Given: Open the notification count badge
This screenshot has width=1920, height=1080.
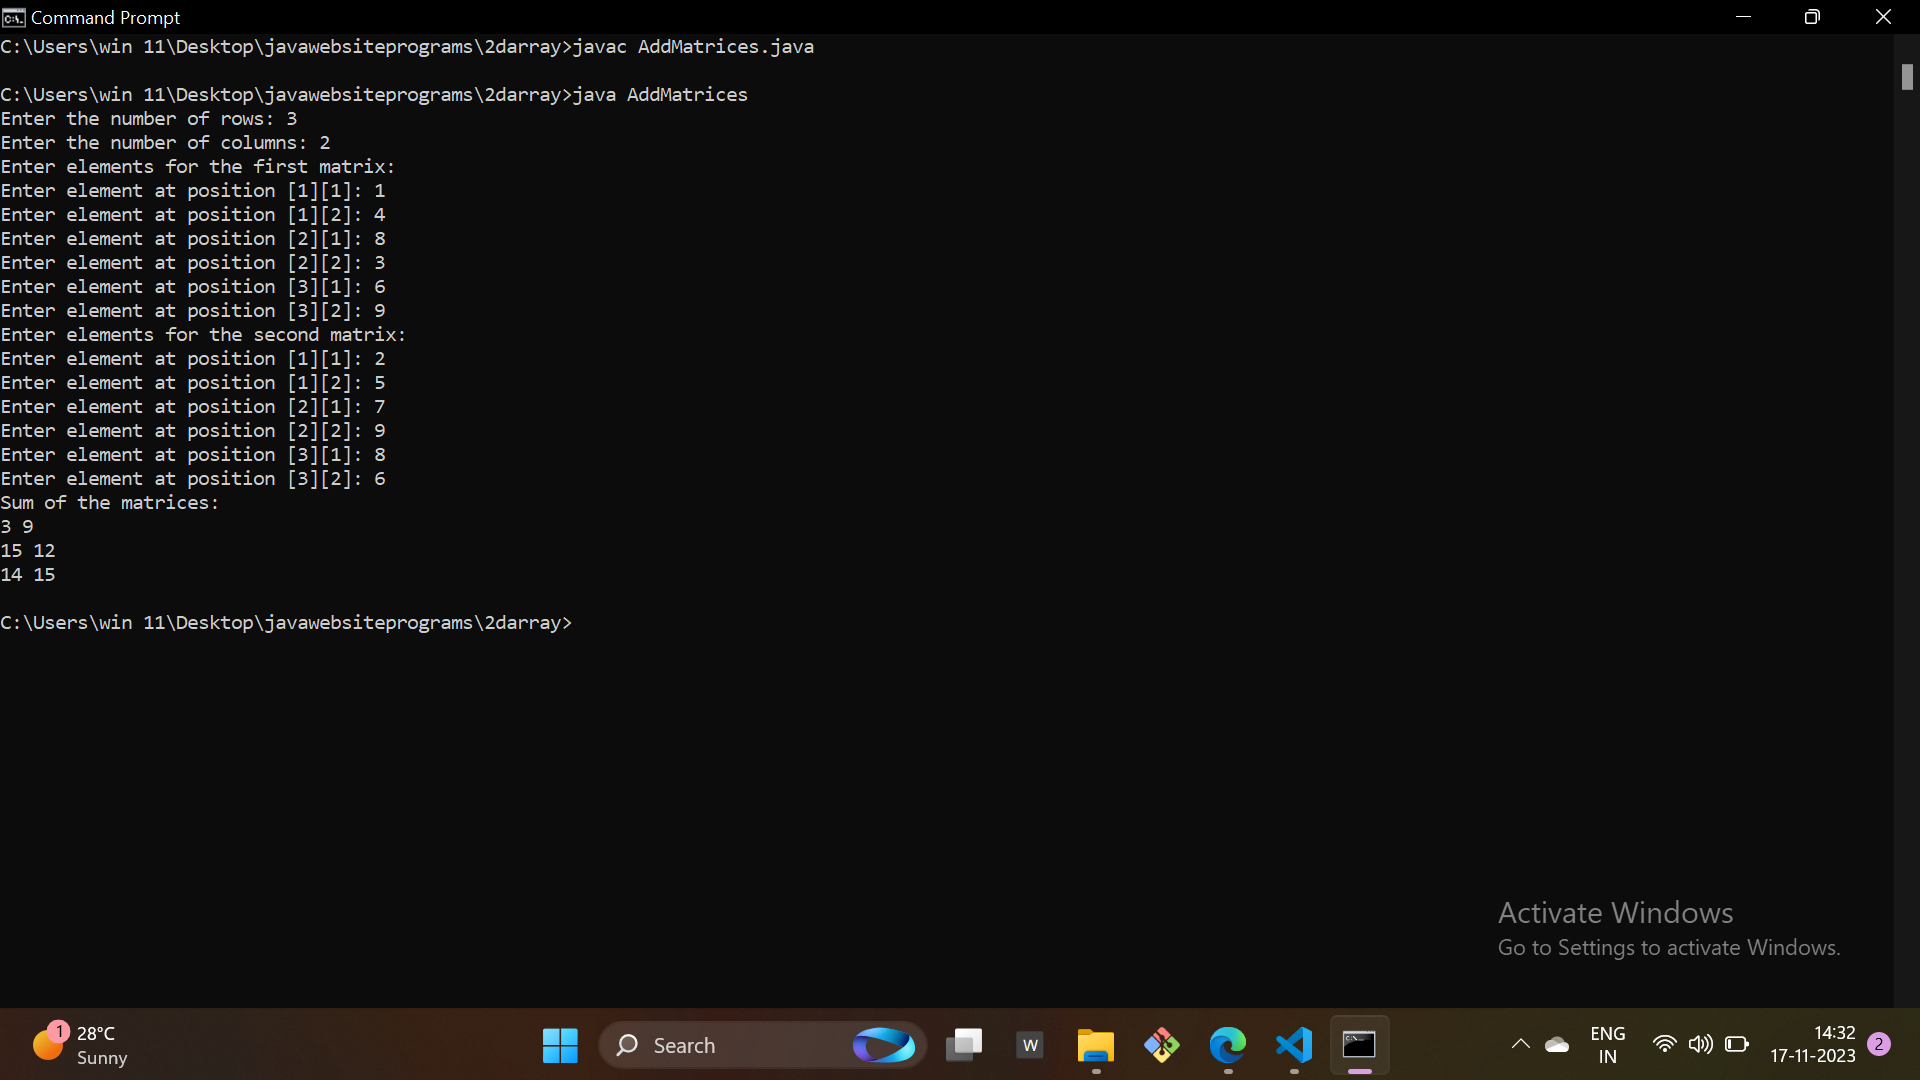Looking at the screenshot, I should [x=1879, y=1044].
